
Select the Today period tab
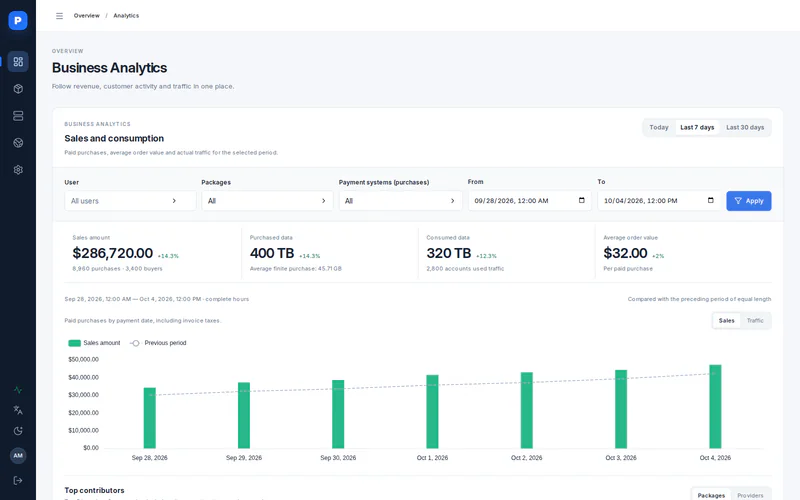(659, 128)
